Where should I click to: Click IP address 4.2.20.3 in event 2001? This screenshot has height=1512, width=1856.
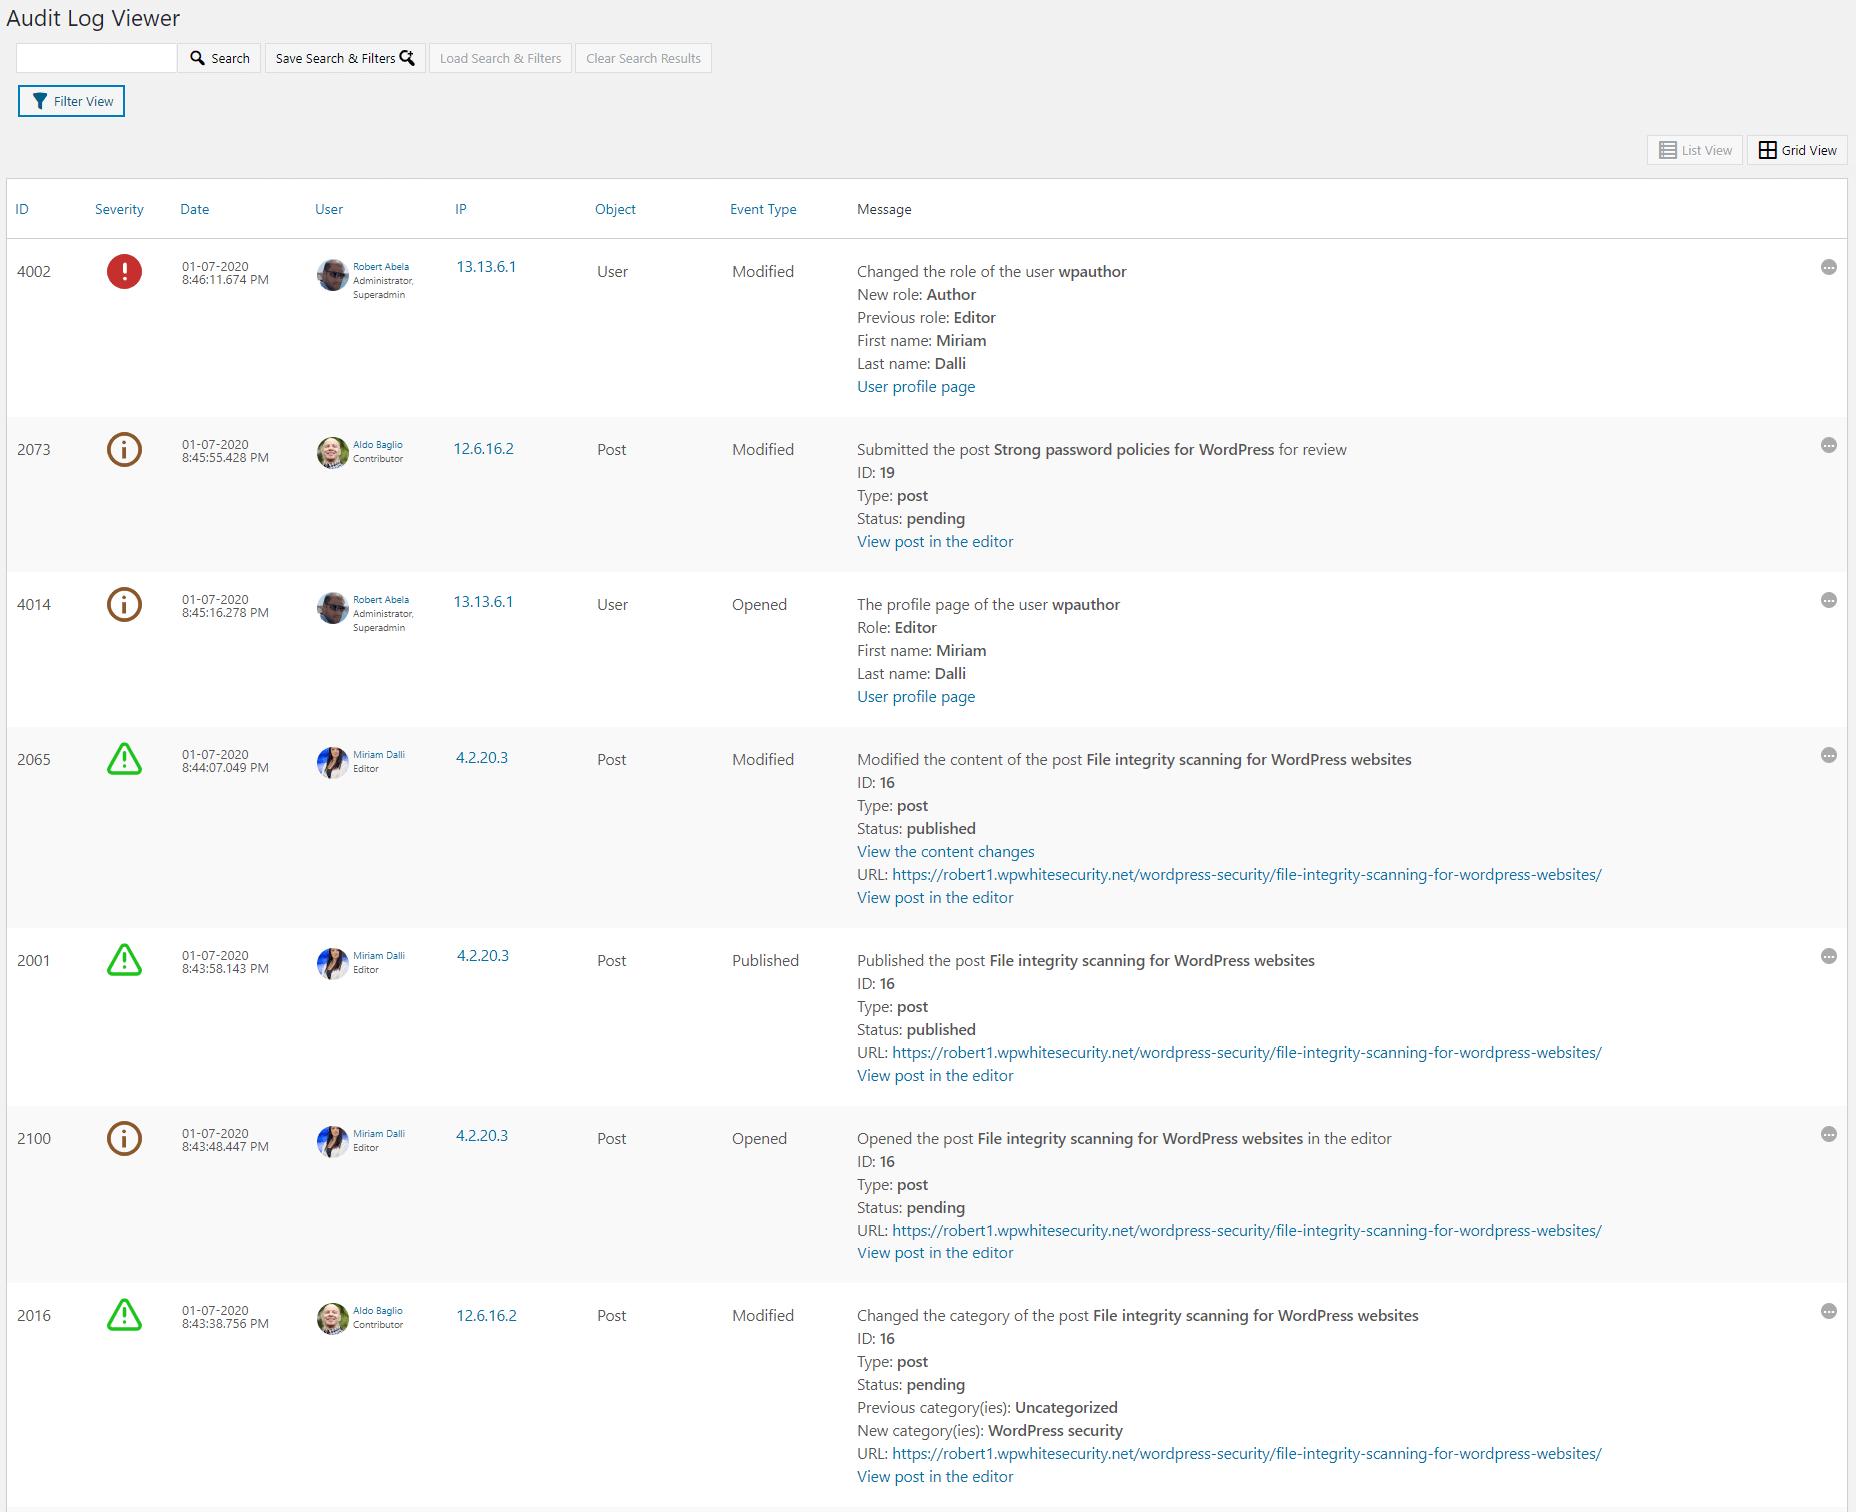[483, 955]
